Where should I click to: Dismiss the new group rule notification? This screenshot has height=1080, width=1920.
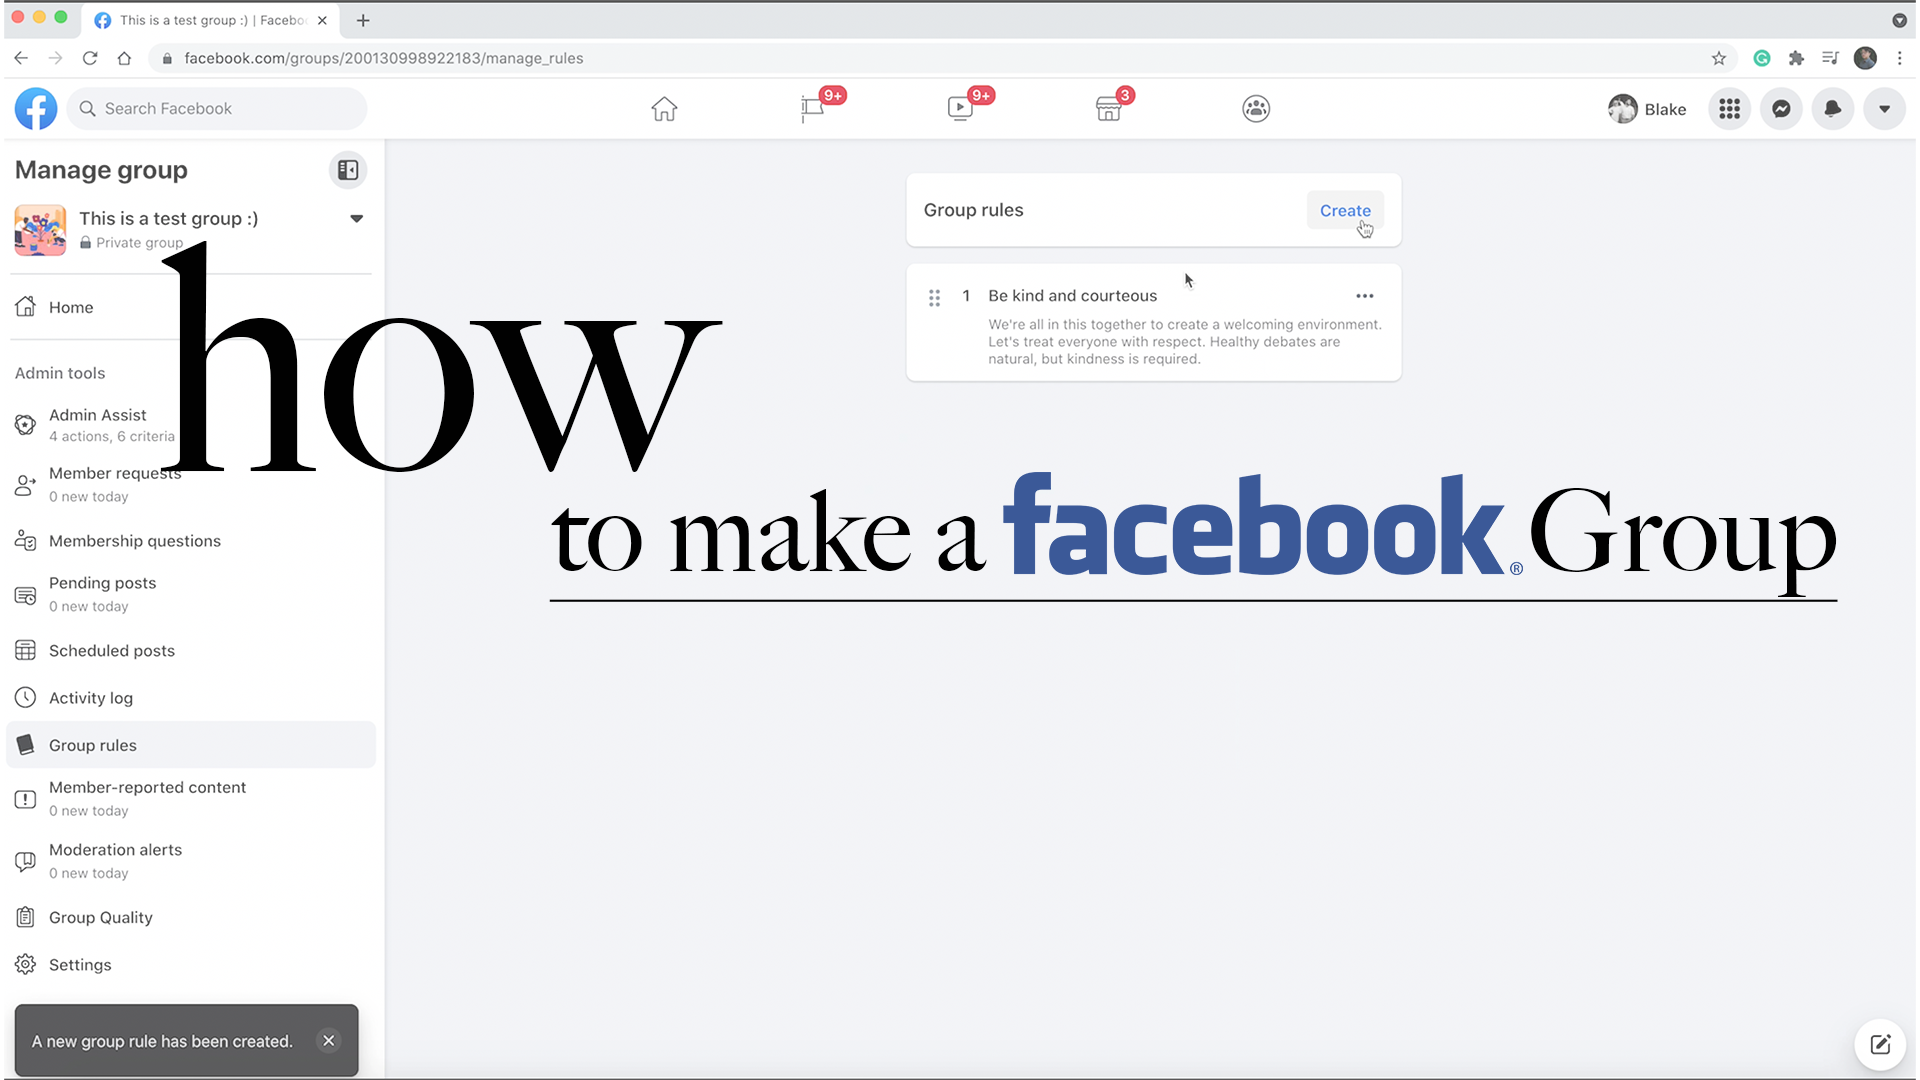(x=328, y=1041)
